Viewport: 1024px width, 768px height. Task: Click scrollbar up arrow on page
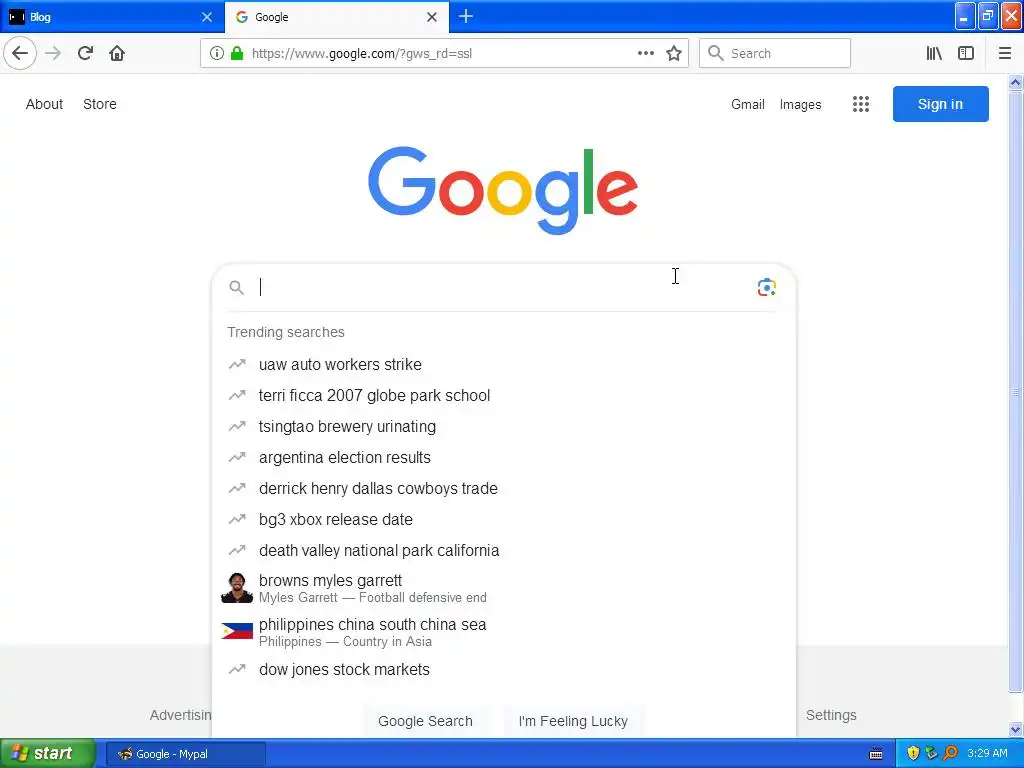click(1015, 82)
